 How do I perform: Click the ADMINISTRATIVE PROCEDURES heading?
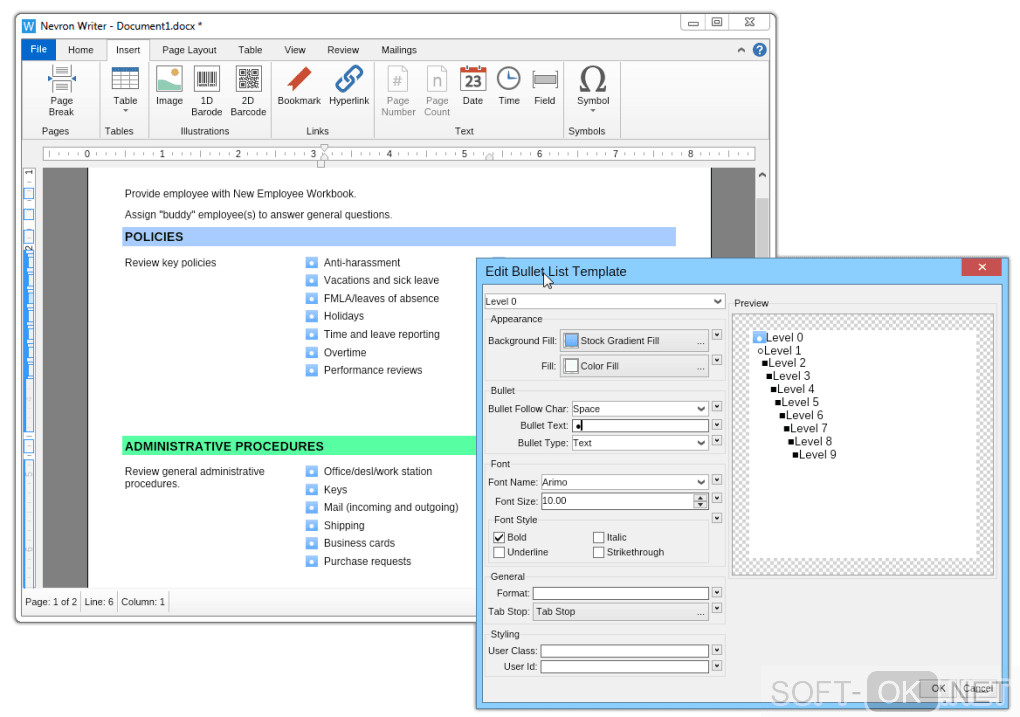coord(224,446)
